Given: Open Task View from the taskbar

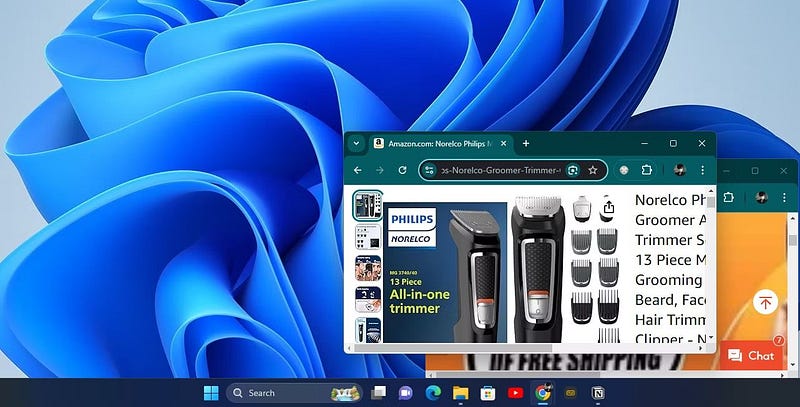Looking at the screenshot, I should coord(378,393).
